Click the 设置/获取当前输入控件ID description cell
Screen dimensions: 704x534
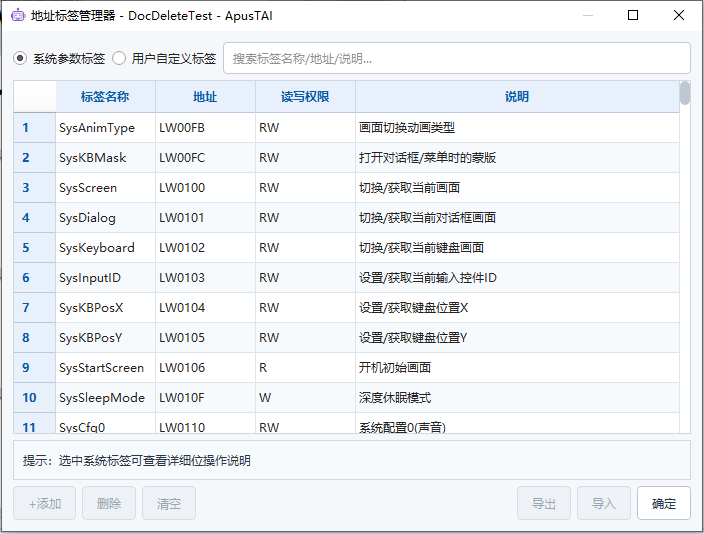tap(517, 278)
